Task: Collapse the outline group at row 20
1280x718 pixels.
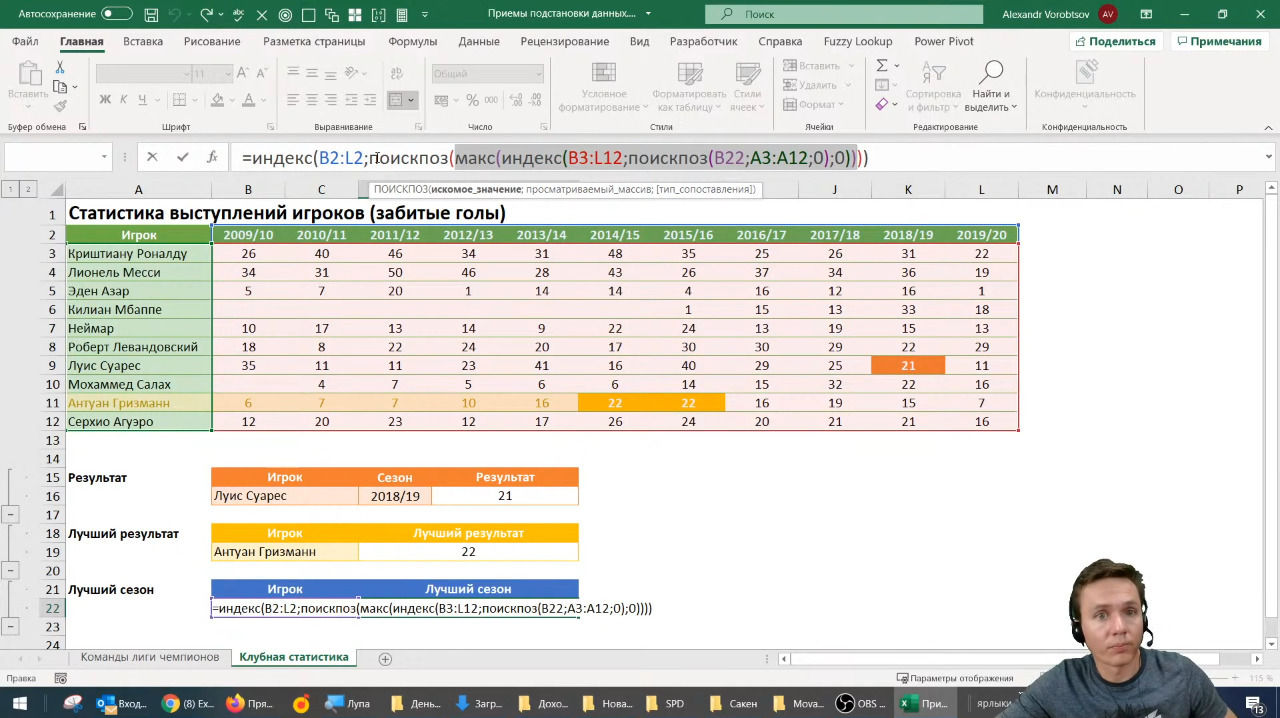Action: (10, 571)
